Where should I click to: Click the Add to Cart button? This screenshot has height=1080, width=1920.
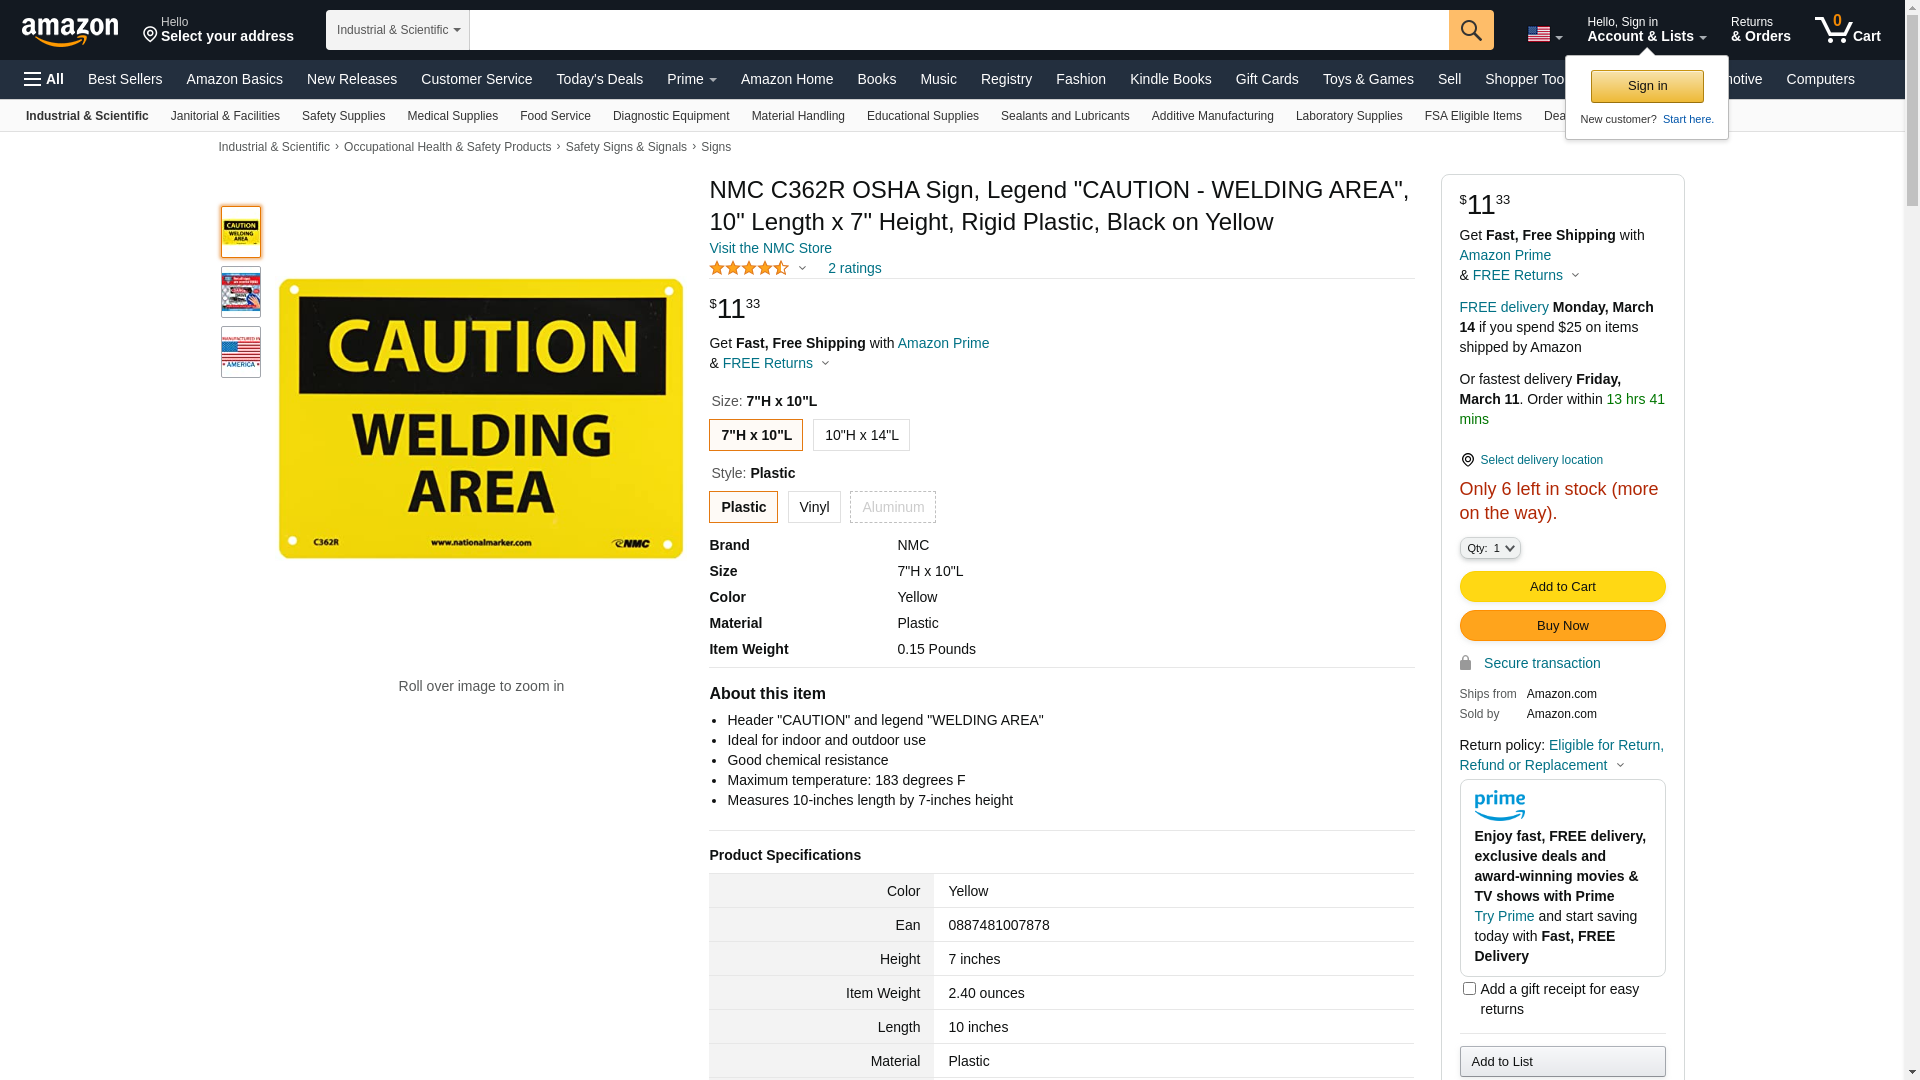(1561, 586)
